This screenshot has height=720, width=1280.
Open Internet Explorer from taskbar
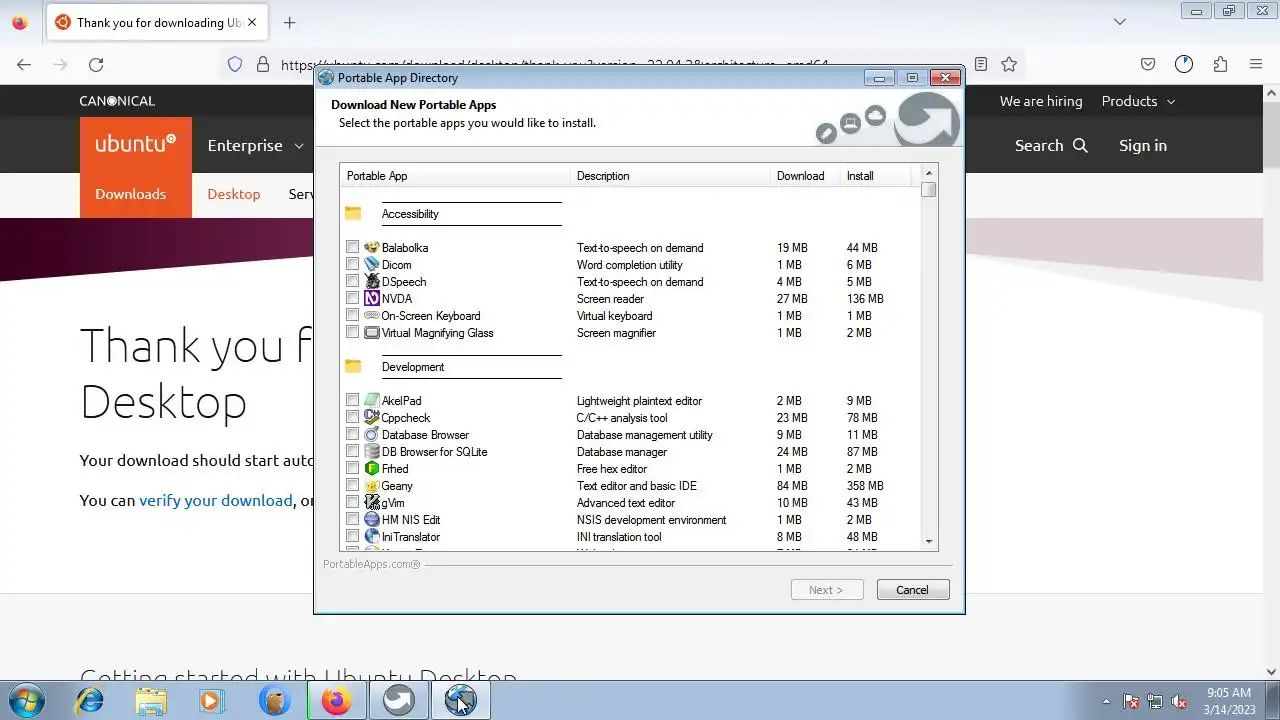pos(90,700)
